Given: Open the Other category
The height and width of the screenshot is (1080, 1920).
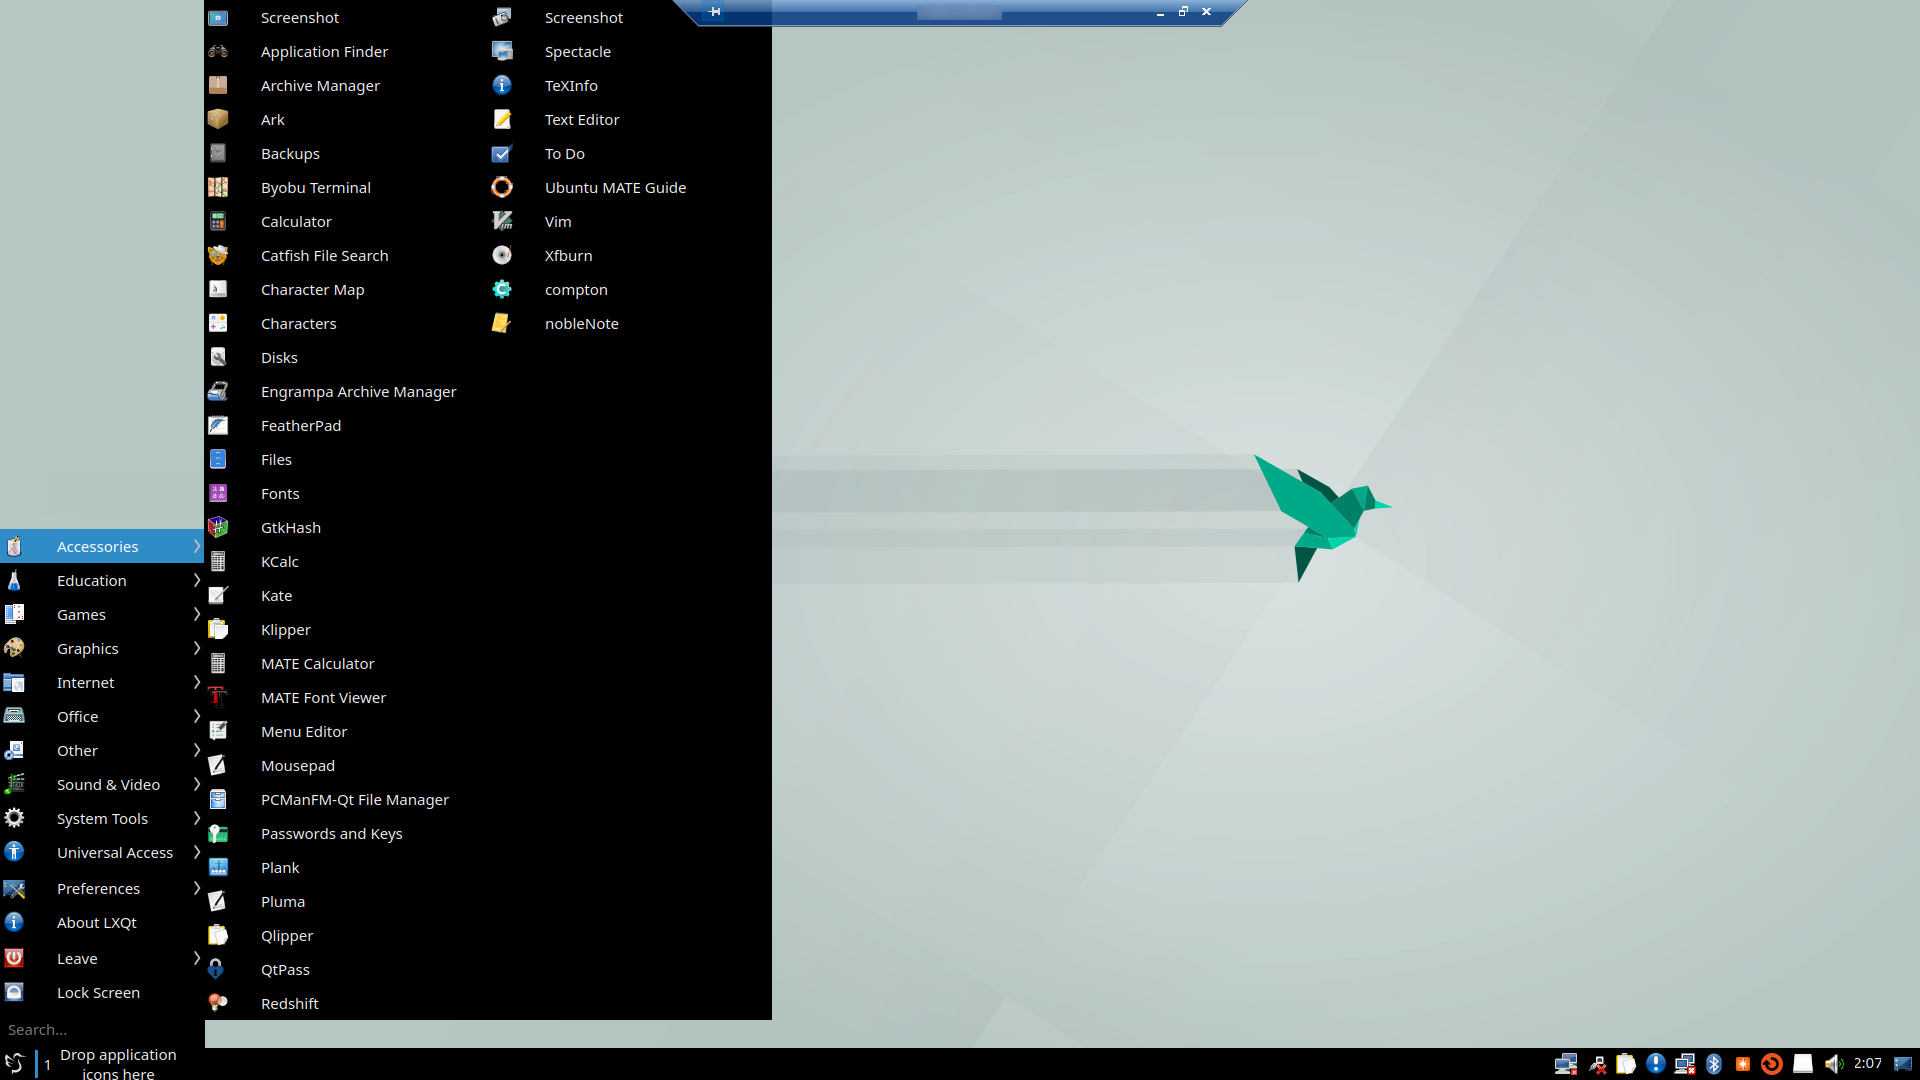Looking at the screenshot, I should [x=102, y=751].
